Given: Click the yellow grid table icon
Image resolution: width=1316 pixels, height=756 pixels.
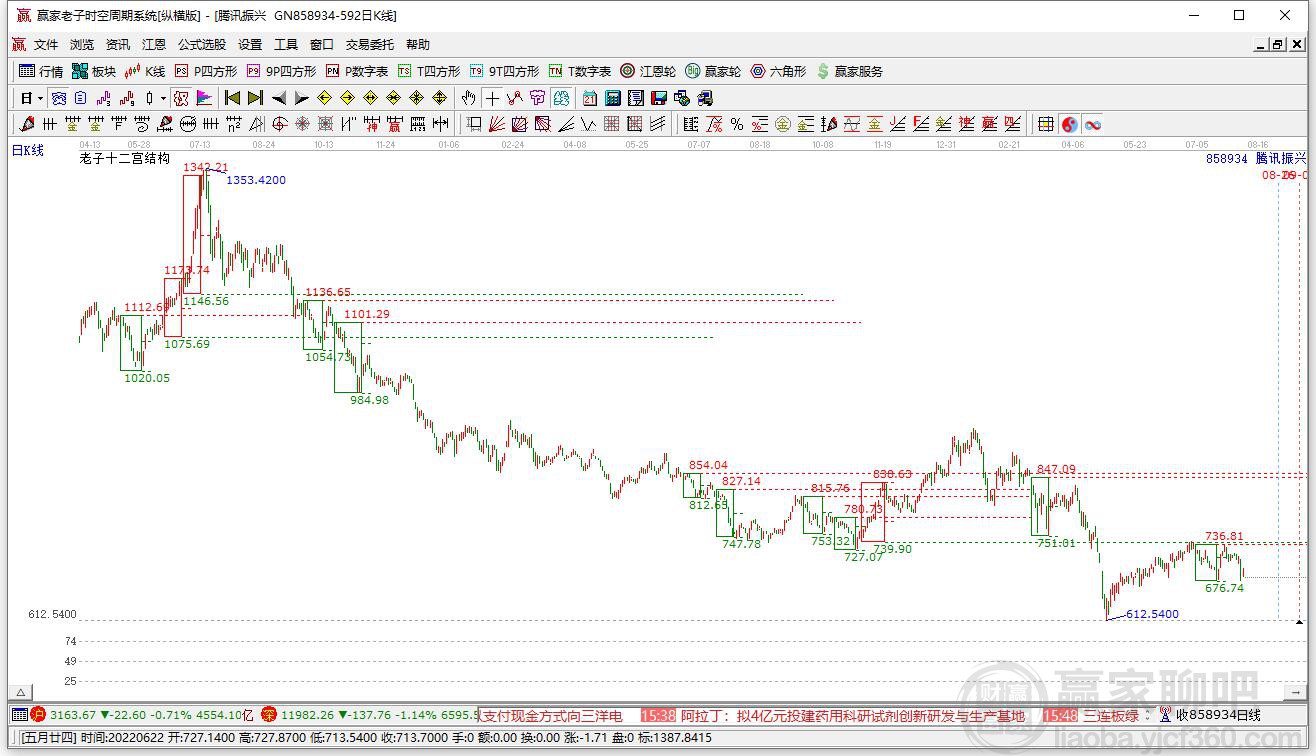Looking at the screenshot, I should tap(1046, 124).
